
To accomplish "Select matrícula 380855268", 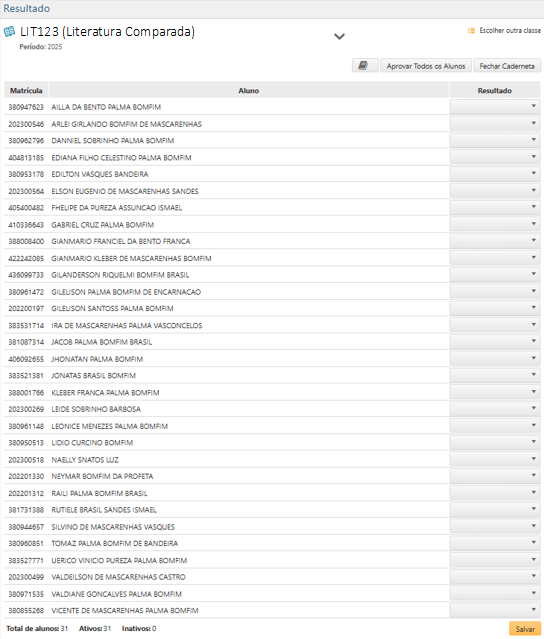I will pyautogui.click(x=26, y=610).
